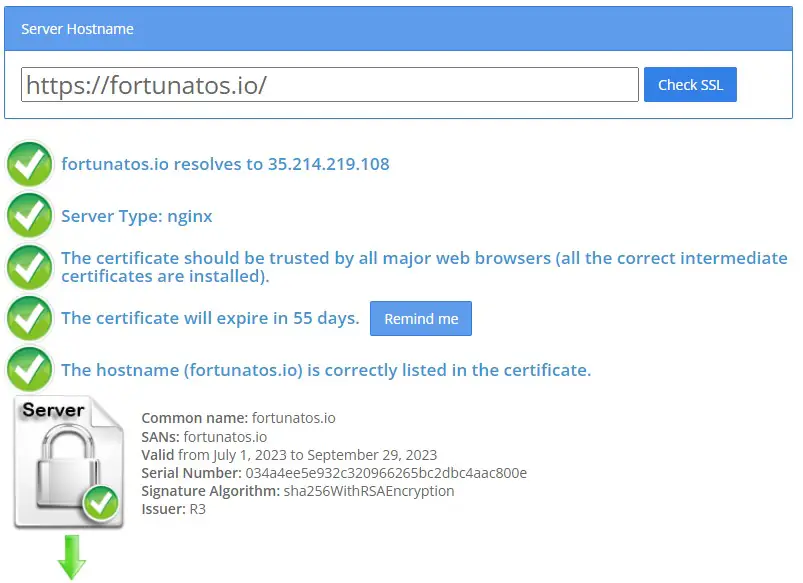Viewport: 803px width, 583px height.
Task: Click the 'Issuer: R3' line
Action: (x=173, y=509)
